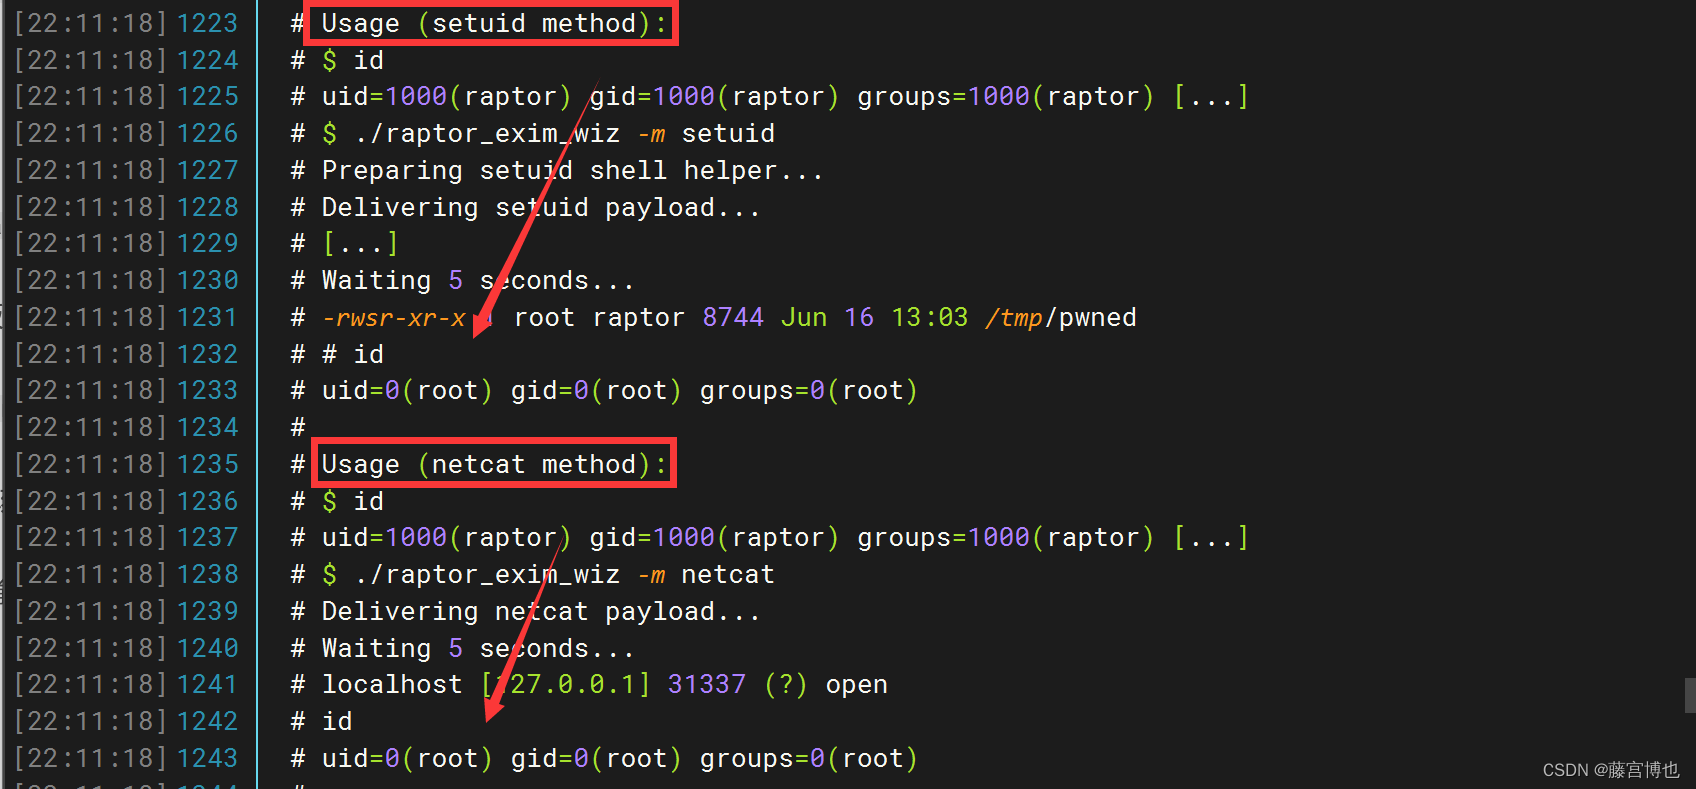Click the 'id' command on line 1242
Image resolution: width=1696 pixels, height=789 pixels.
[337, 721]
